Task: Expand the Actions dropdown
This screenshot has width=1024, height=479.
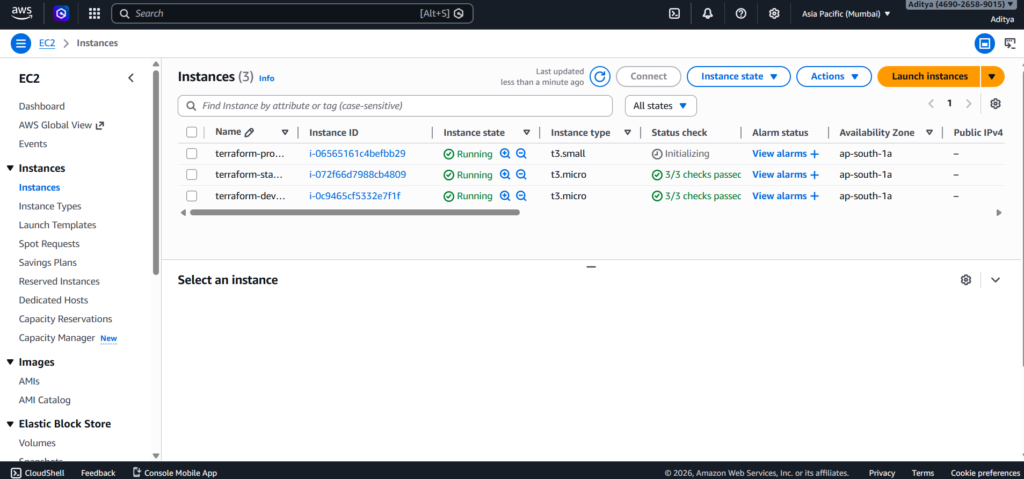Action: pos(834,77)
